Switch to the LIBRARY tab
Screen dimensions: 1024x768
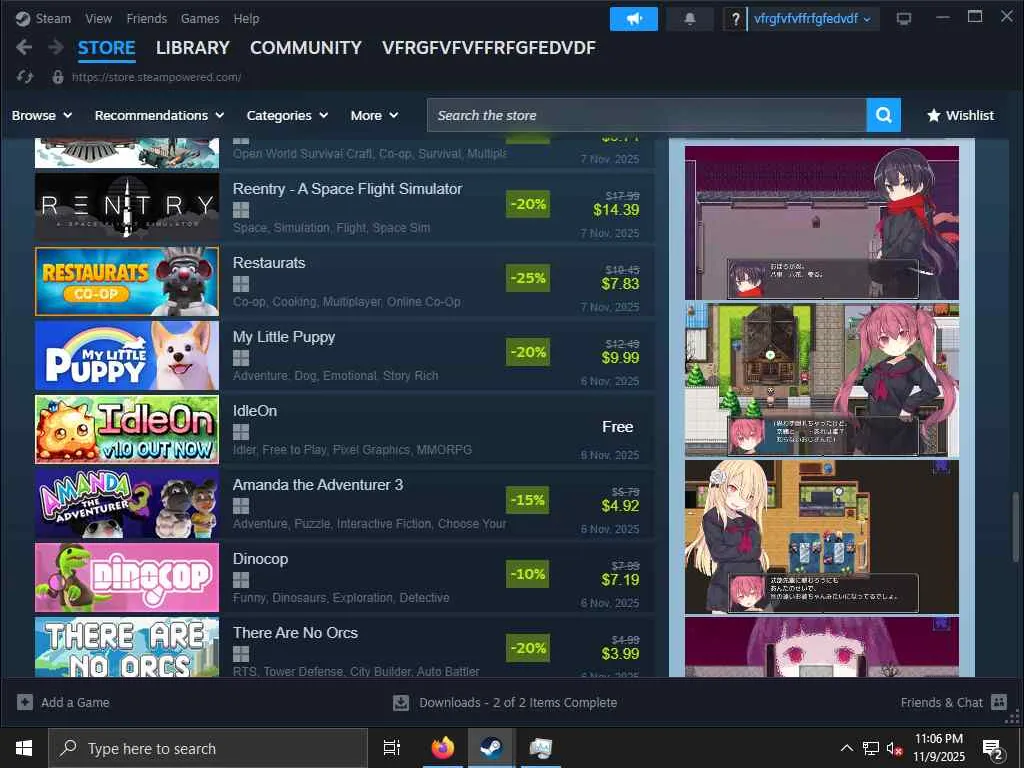[193, 48]
